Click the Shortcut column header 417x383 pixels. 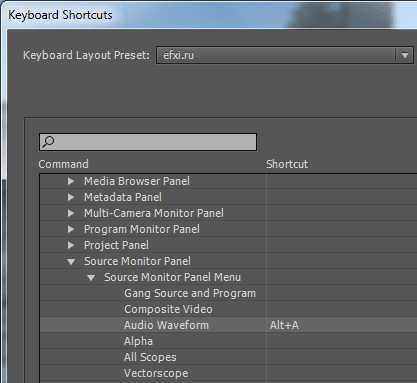pyautogui.click(x=287, y=164)
